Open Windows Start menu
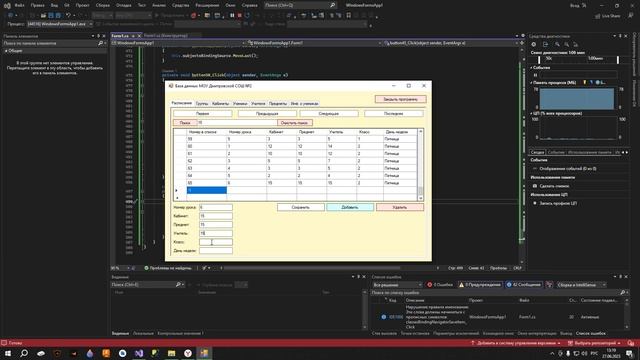This screenshot has width=640, height=360. [x=8, y=353]
